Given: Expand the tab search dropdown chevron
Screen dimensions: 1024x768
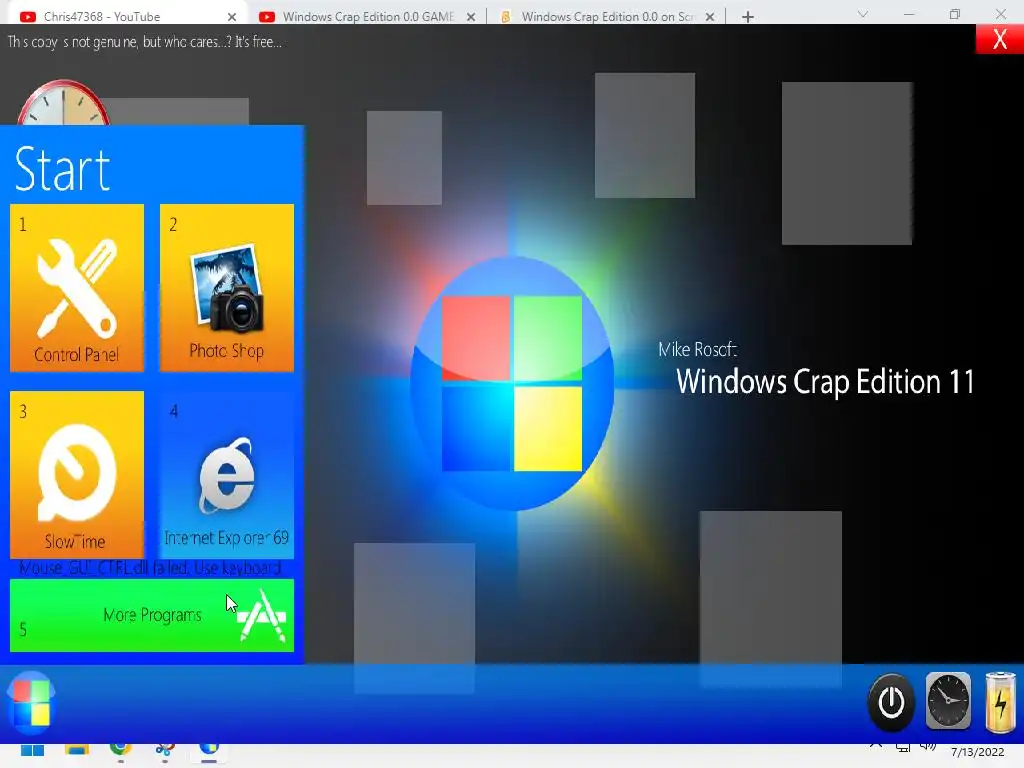Looking at the screenshot, I should pos(863,14).
